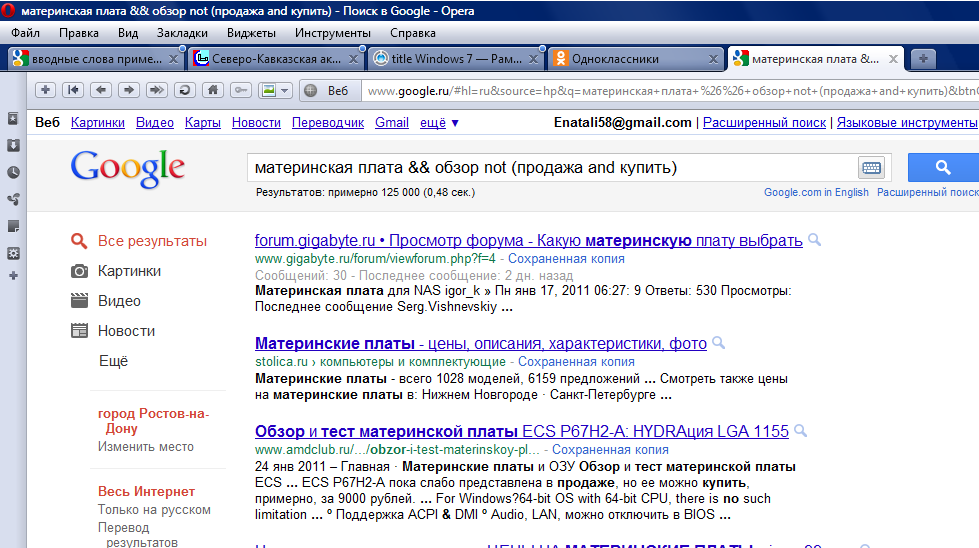Expand the ещё dropdown in top bar

440,122
